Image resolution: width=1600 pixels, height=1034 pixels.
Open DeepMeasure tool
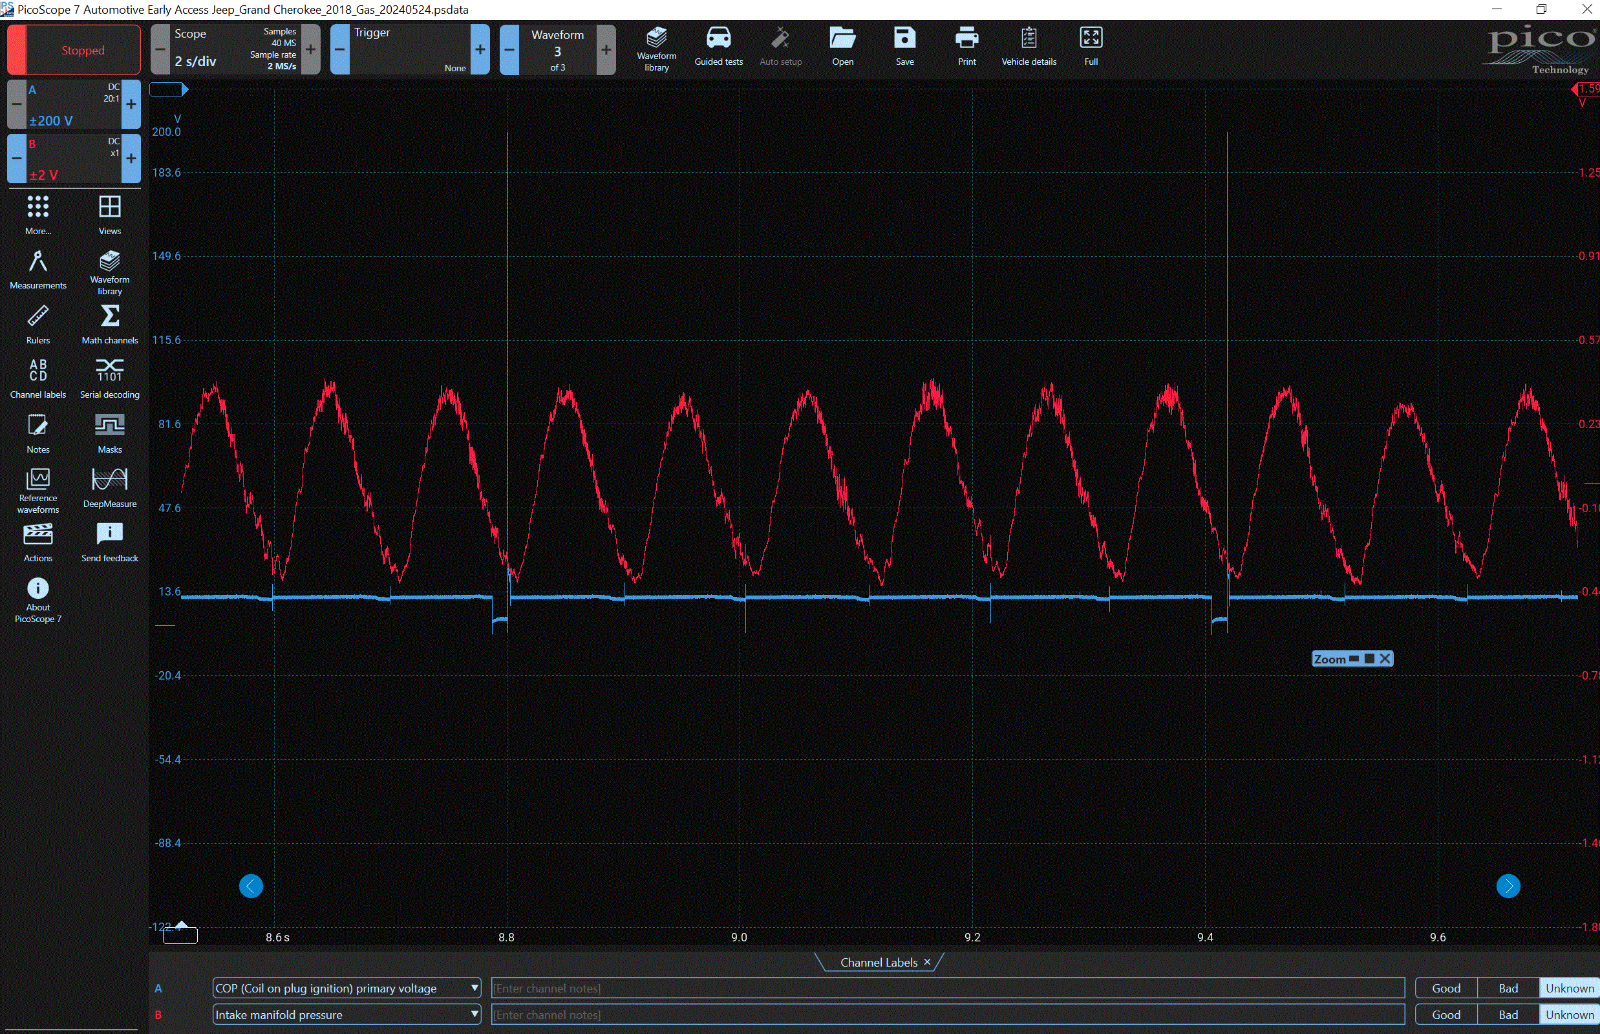click(x=110, y=488)
